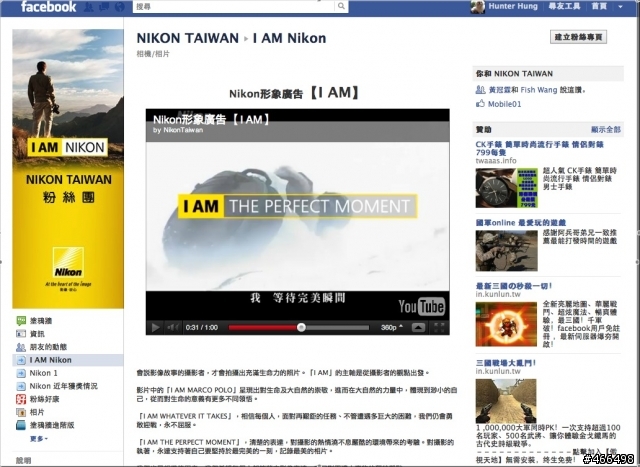Click the 相片 photos icon
The width and height of the screenshot is (640, 467).
pos(21,412)
